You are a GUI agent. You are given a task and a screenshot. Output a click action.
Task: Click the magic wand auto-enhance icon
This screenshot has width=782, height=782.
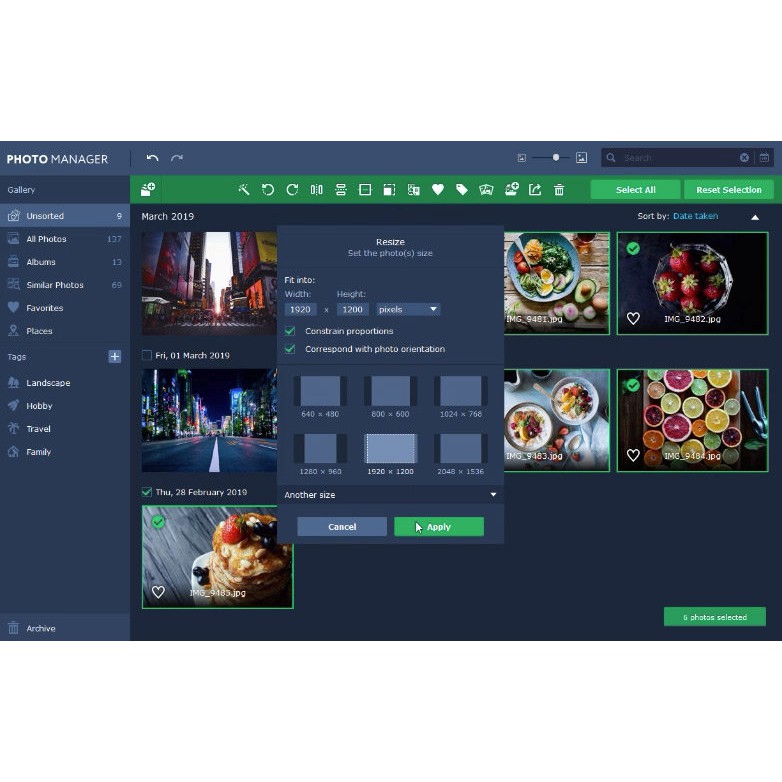click(243, 190)
